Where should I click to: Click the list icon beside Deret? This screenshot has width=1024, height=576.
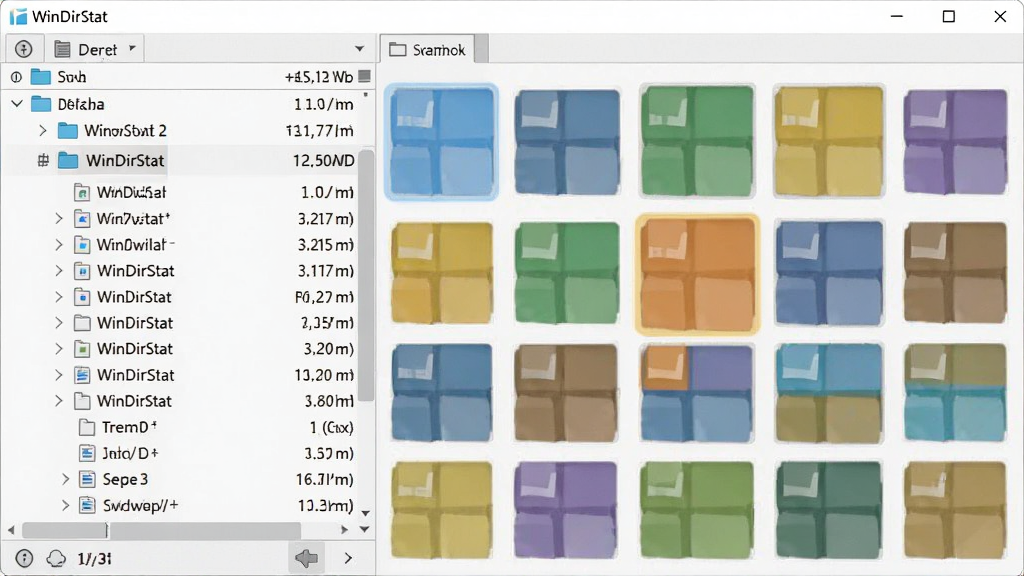coord(62,50)
